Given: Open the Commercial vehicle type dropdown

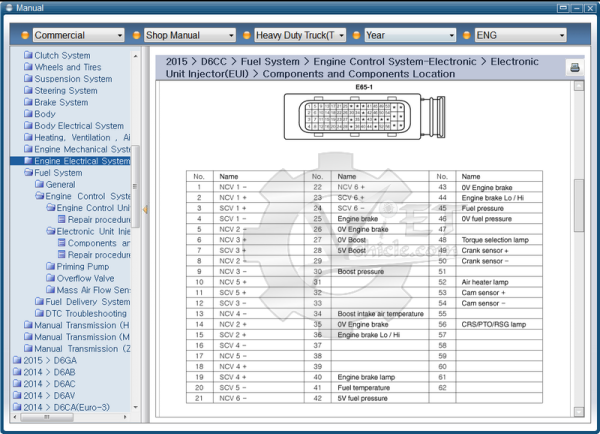Looking at the screenshot, I should 120,35.
